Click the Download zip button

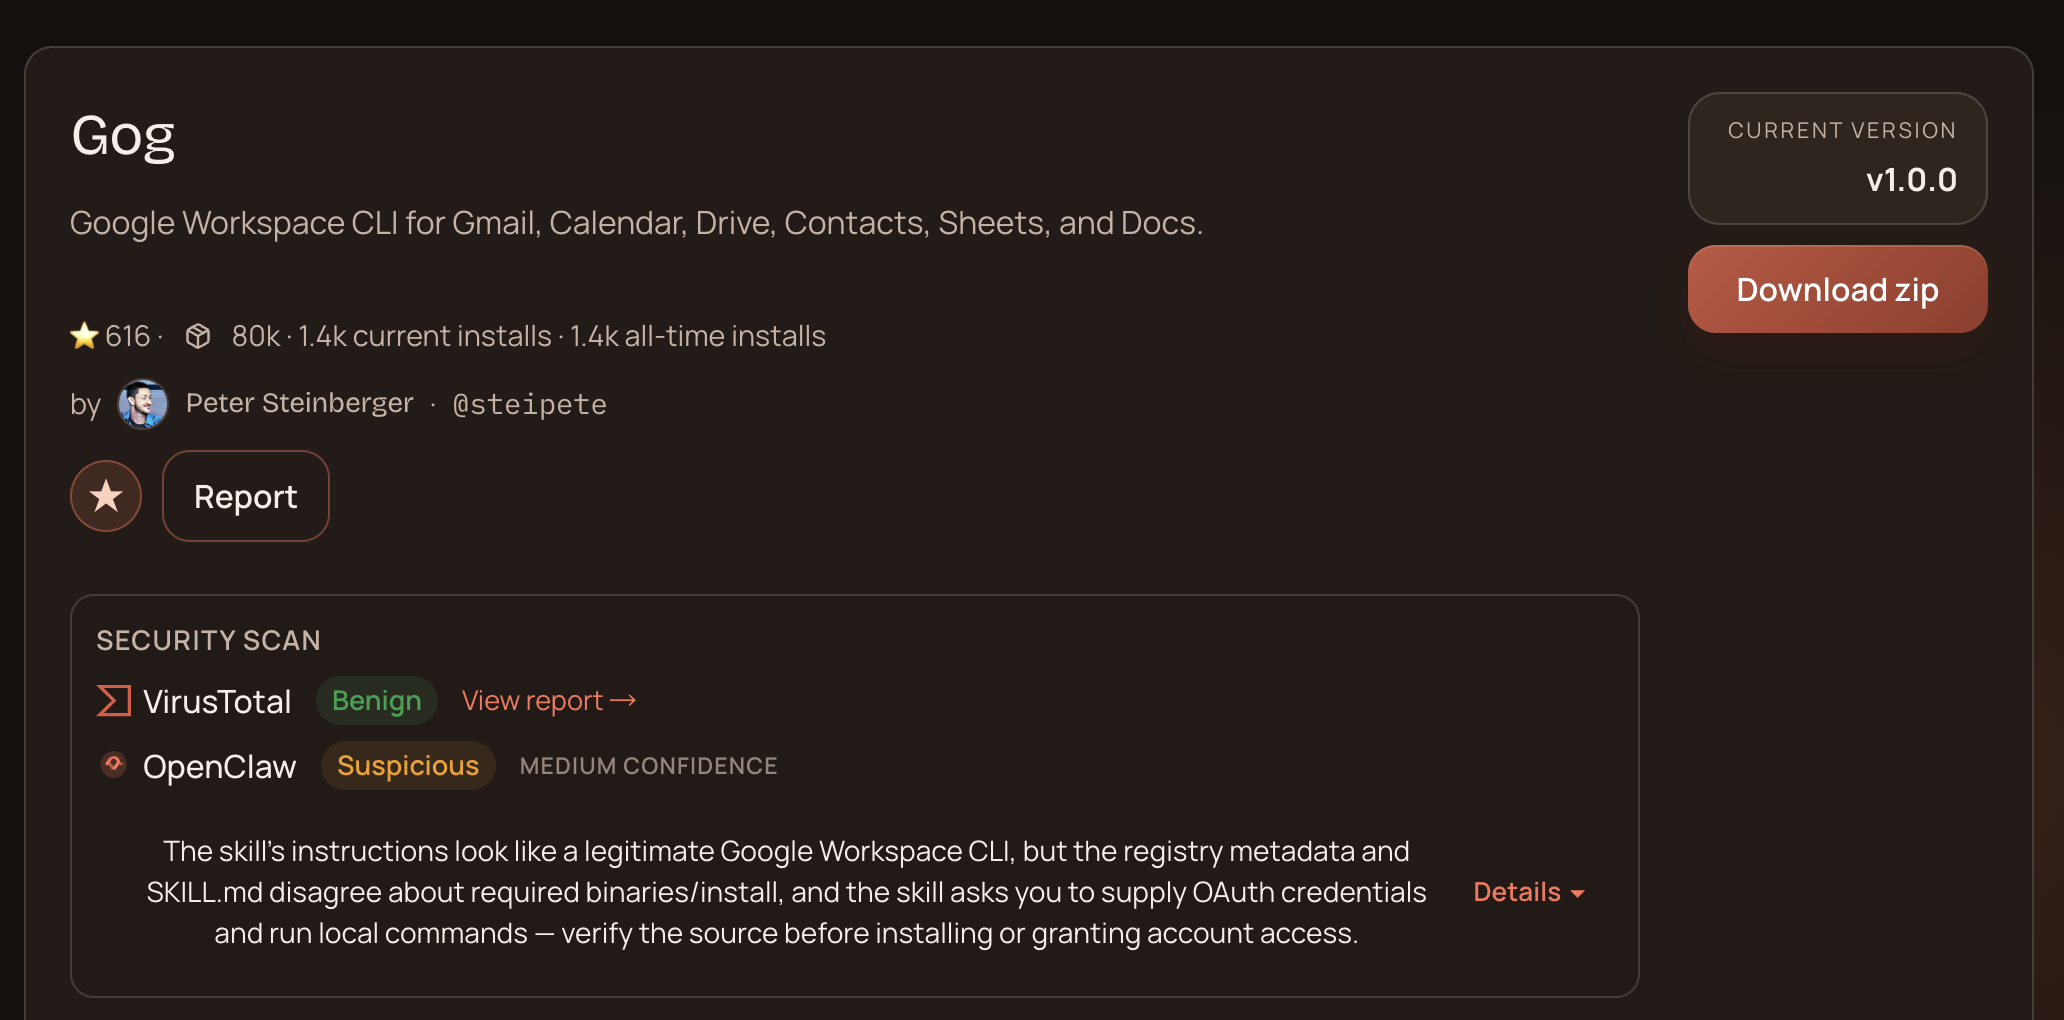click(x=1837, y=290)
